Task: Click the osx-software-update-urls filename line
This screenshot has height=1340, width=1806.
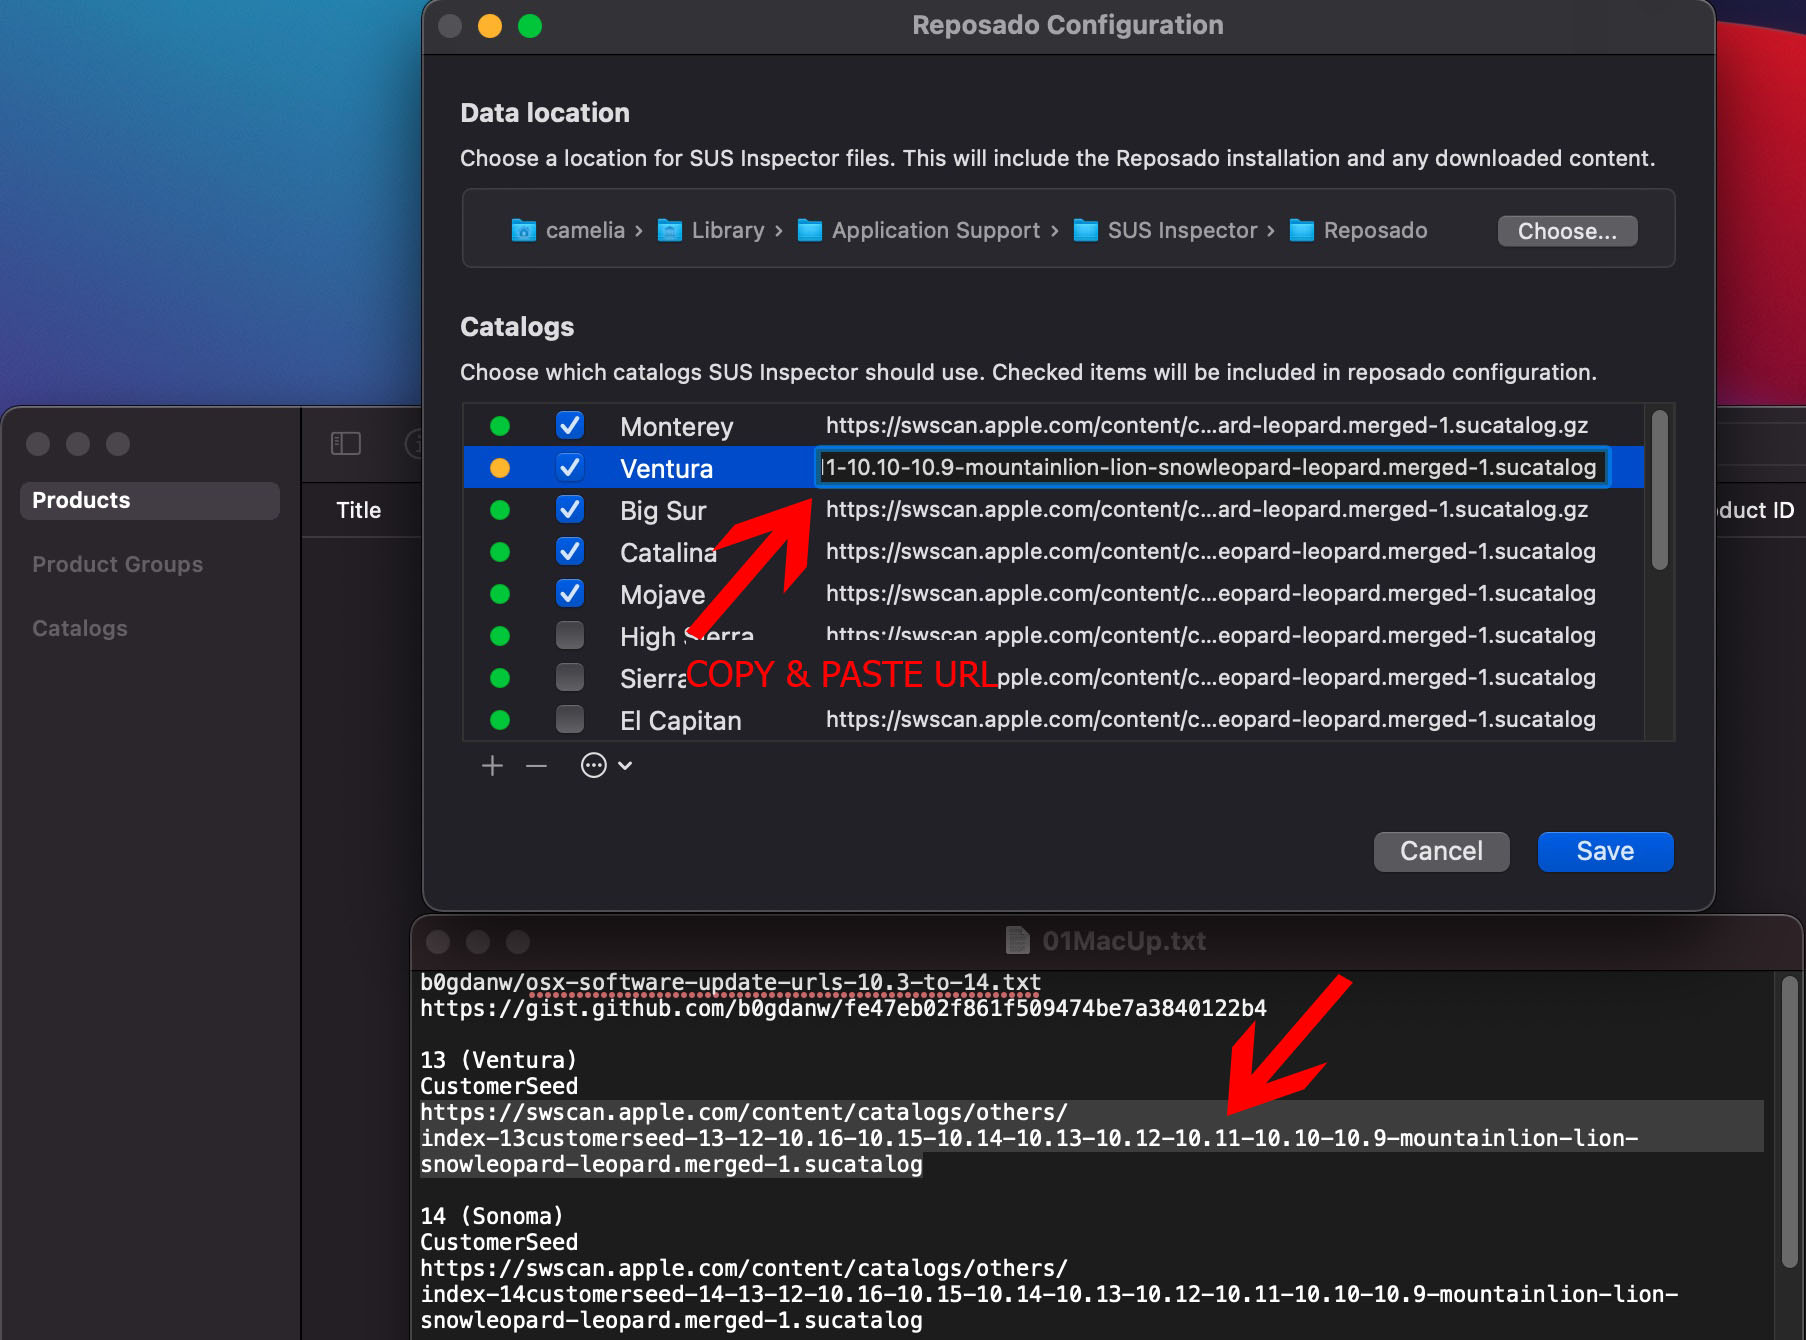Action: point(730,983)
